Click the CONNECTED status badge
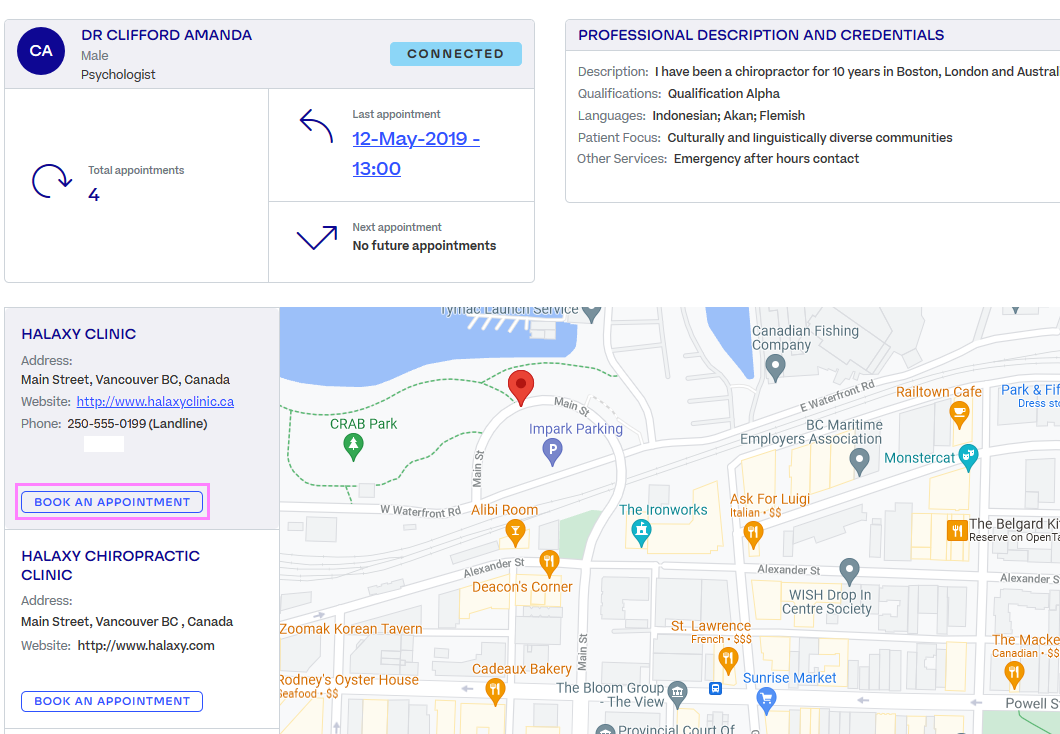This screenshot has width=1060, height=734. coord(456,54)
